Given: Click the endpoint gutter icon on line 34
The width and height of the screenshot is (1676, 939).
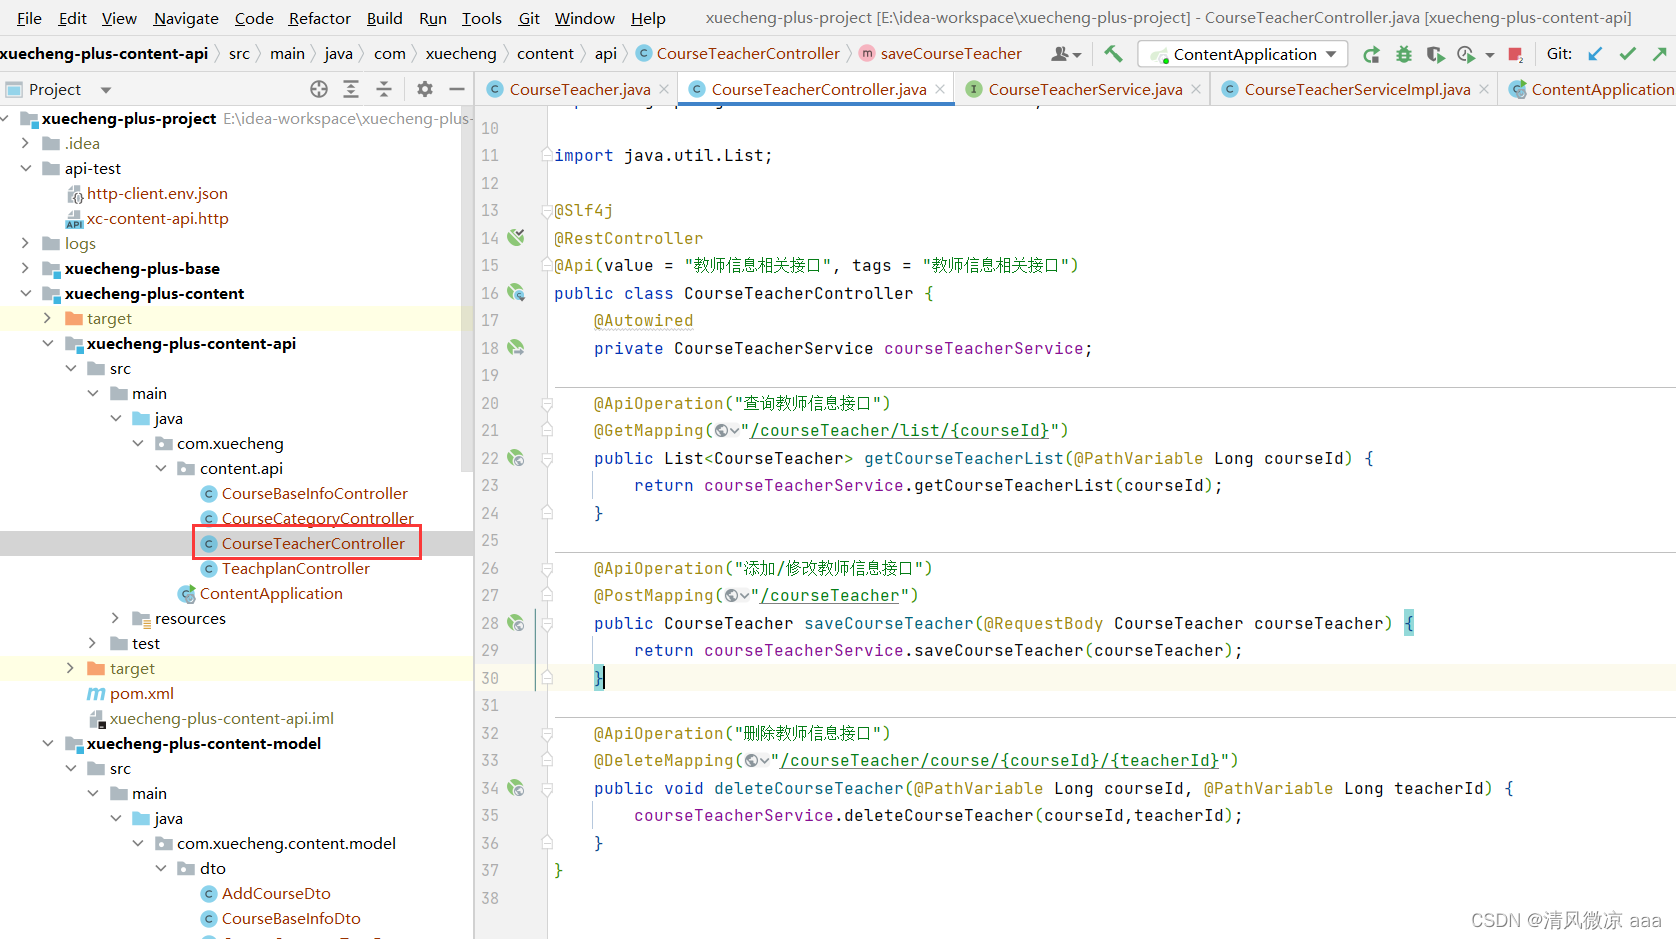Looking at the screenshot, I should (x=516, y=788).
